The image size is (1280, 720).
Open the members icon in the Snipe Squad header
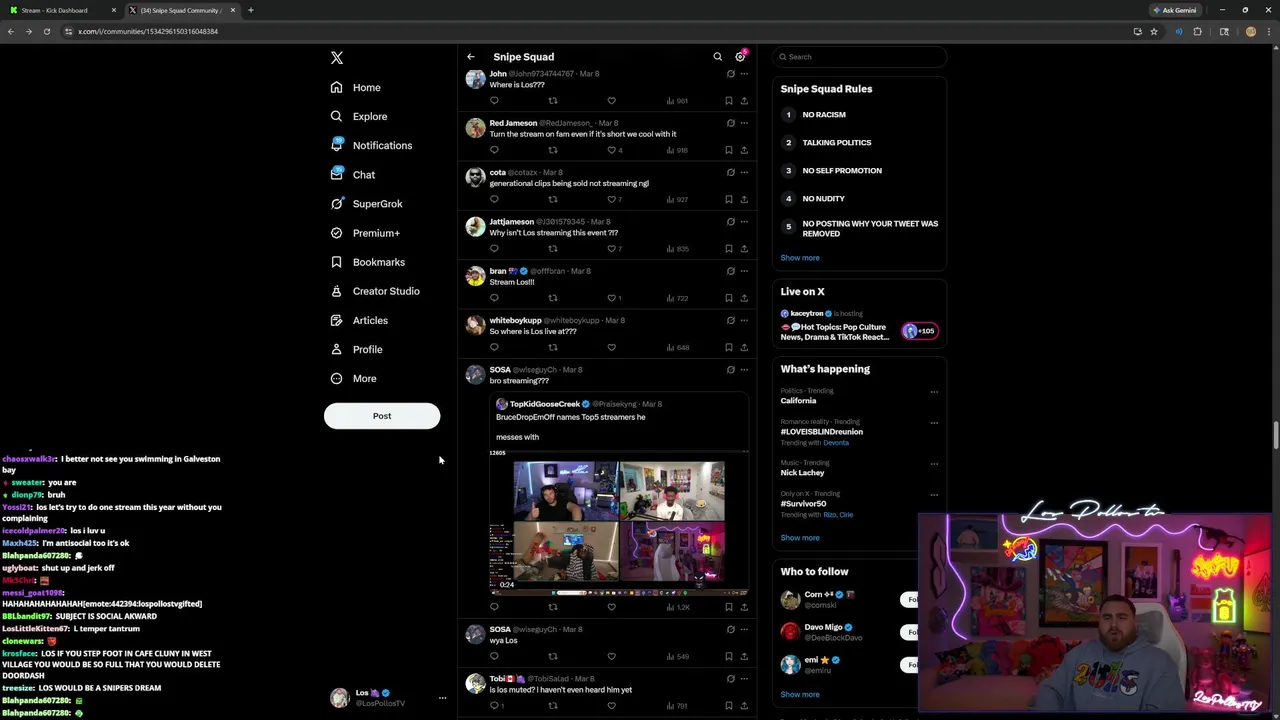coord(741,56)
